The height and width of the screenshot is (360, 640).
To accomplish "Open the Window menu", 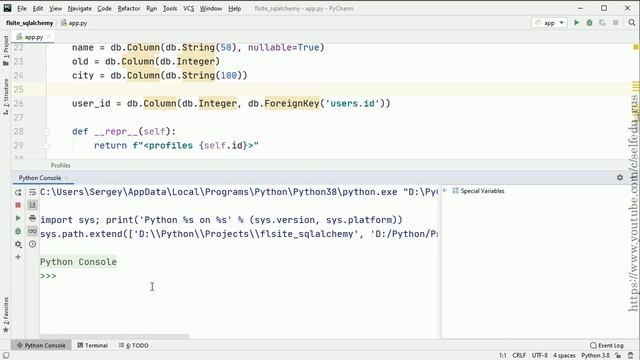I will click(x=211, y=8).
